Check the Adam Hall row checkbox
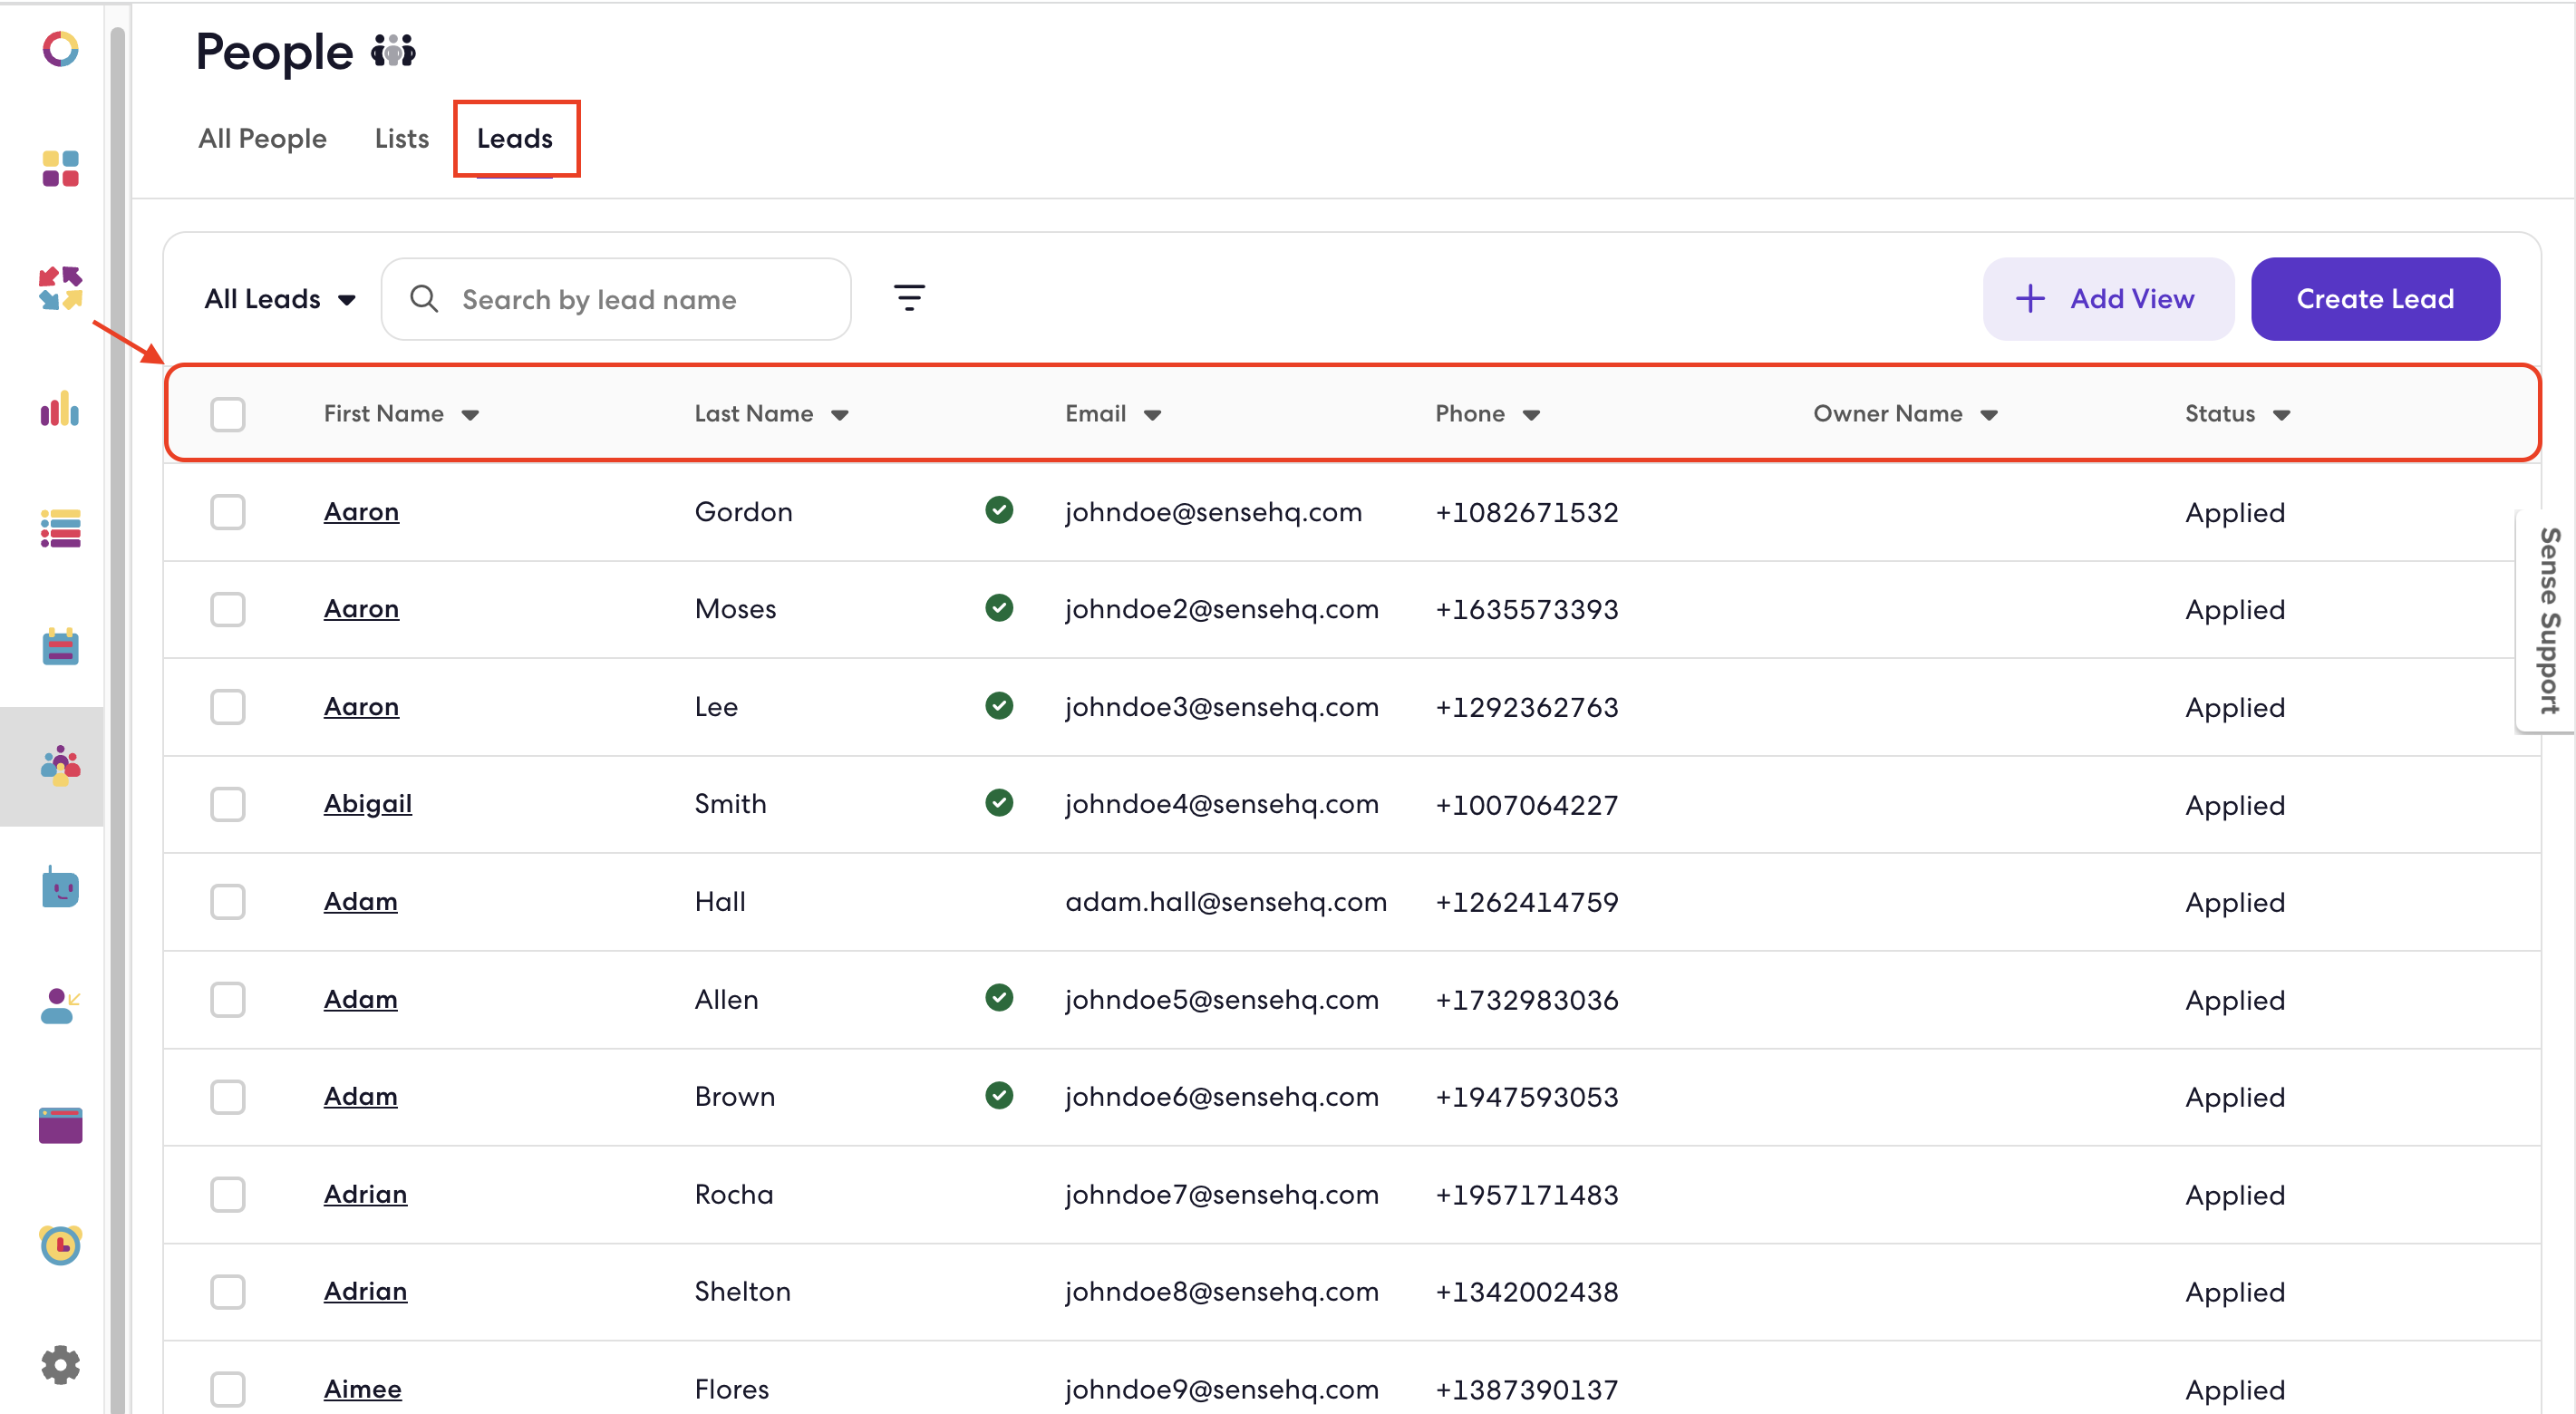The width and height of the screenshot is (2576, 1414). click(x=228, y=901)
